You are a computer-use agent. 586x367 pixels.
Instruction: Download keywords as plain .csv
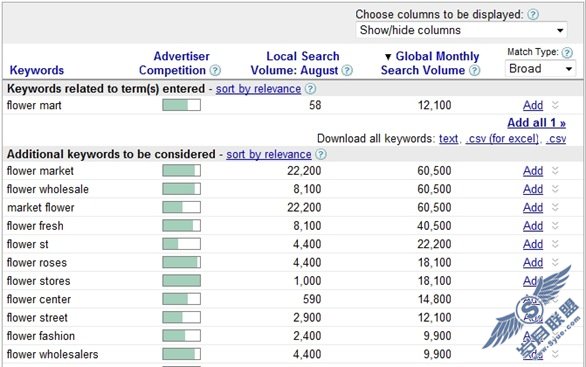pos(556,139)
